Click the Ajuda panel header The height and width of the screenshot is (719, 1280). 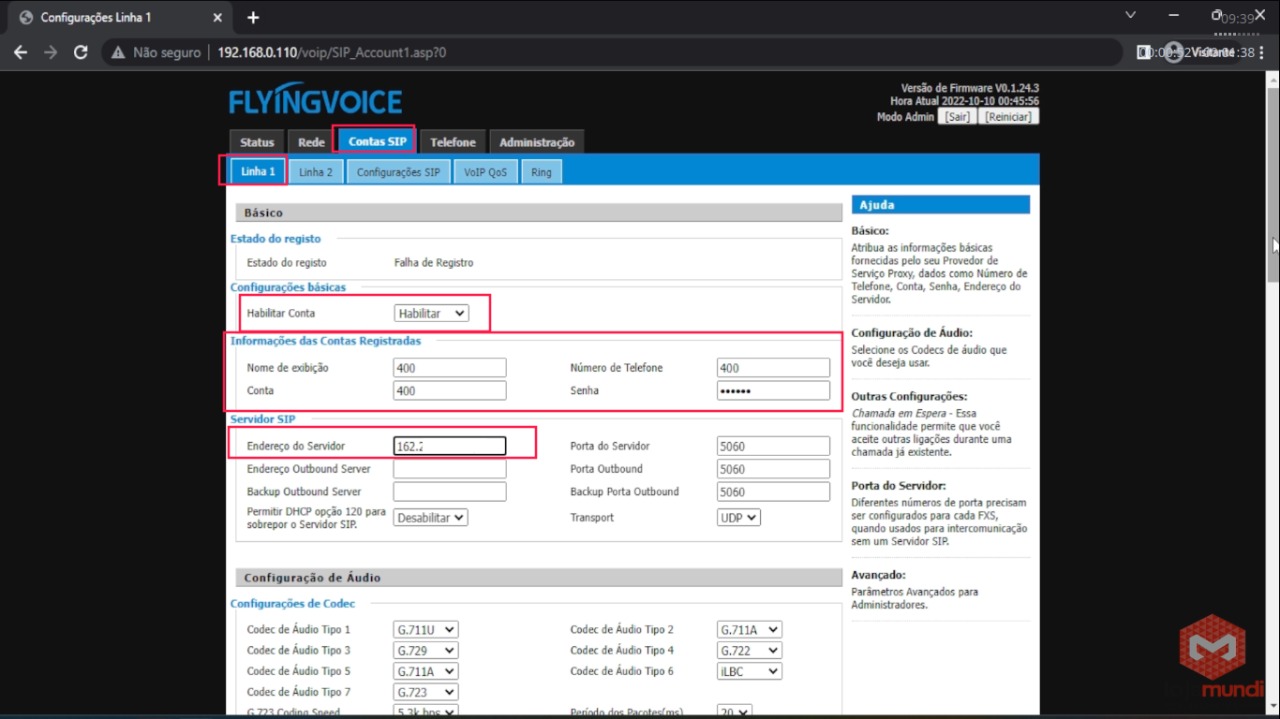click(940, 205)
